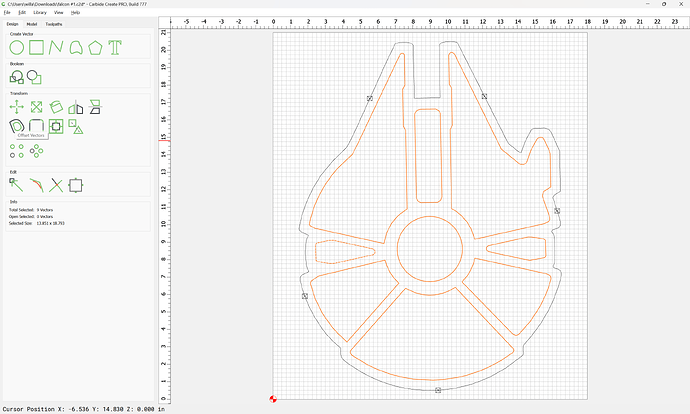The height and width of the screenshot is (414, 690).
Task: Open the Circular Array tool
Action: [x=36, y=151]
